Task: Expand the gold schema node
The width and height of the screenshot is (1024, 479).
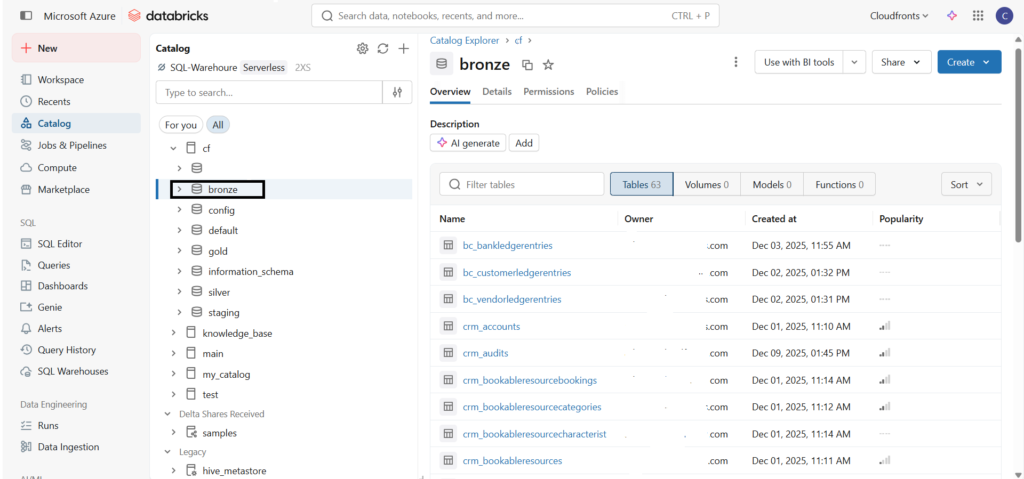Action: click(179, 251)
